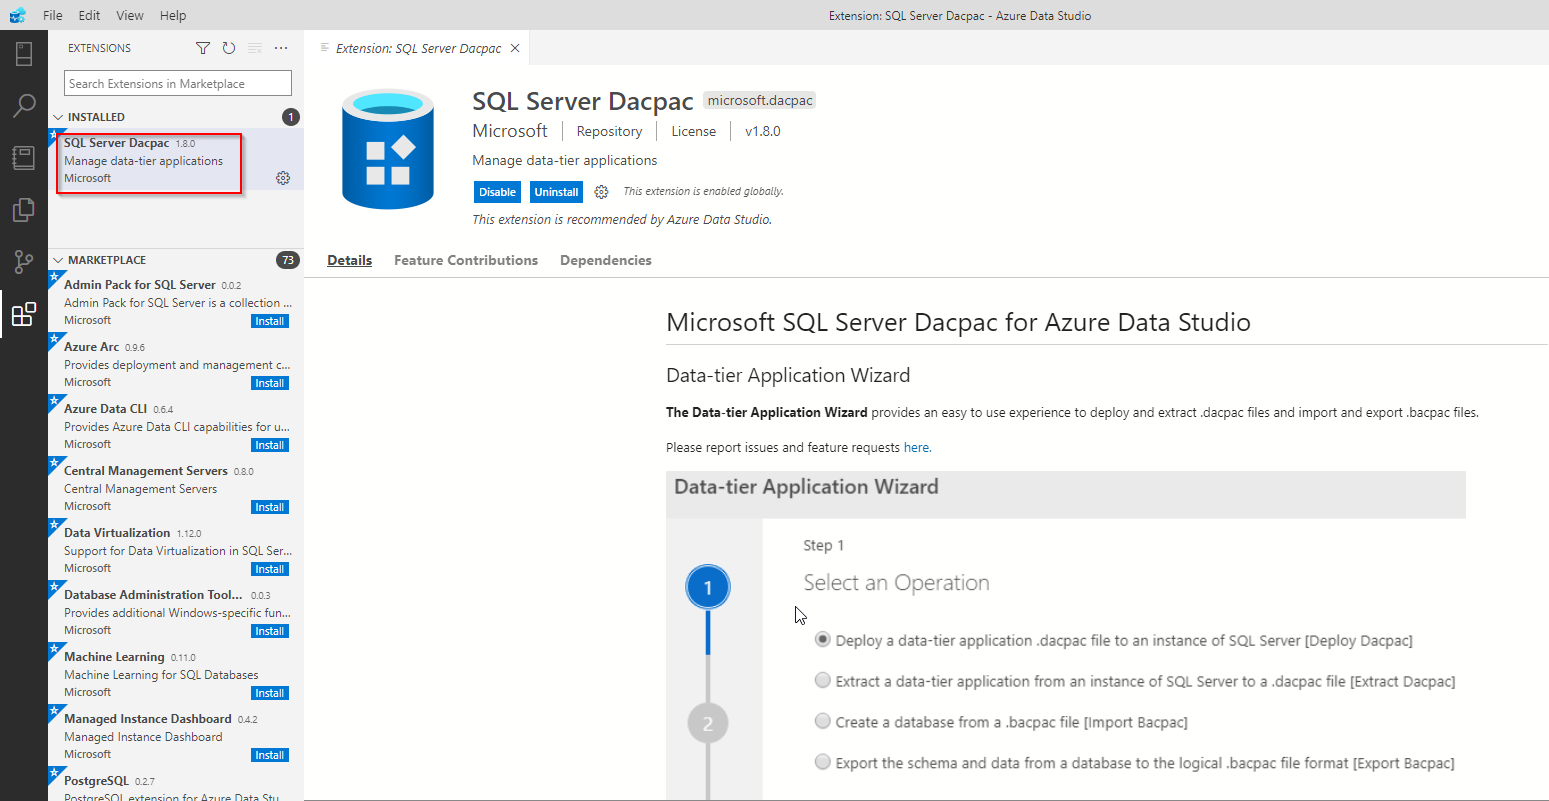Open the Edit menu
The height and width of the screenshot is (801, 1549).
click(x=89, y=15)
